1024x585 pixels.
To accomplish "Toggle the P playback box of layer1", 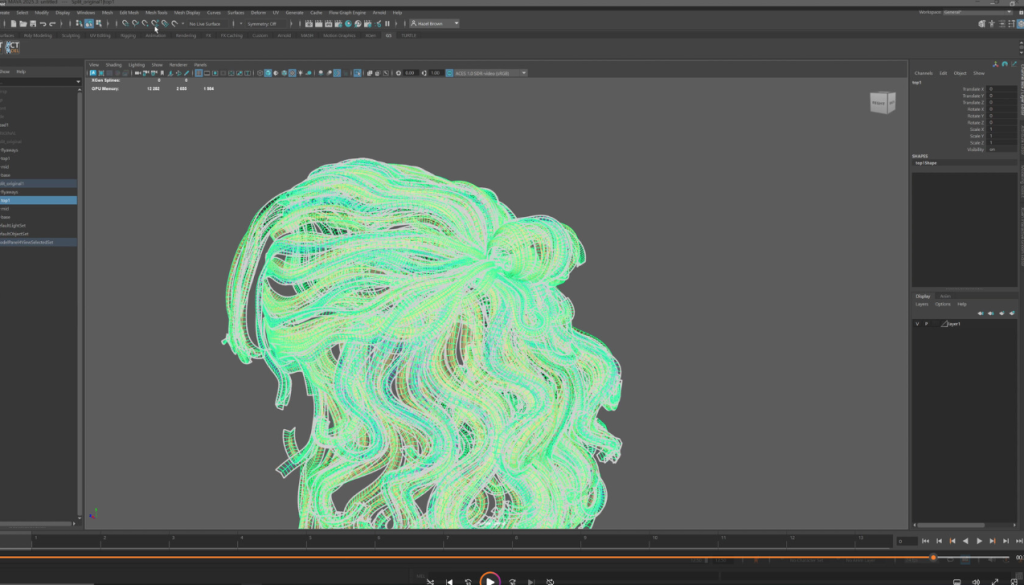I will coord(926,324).
